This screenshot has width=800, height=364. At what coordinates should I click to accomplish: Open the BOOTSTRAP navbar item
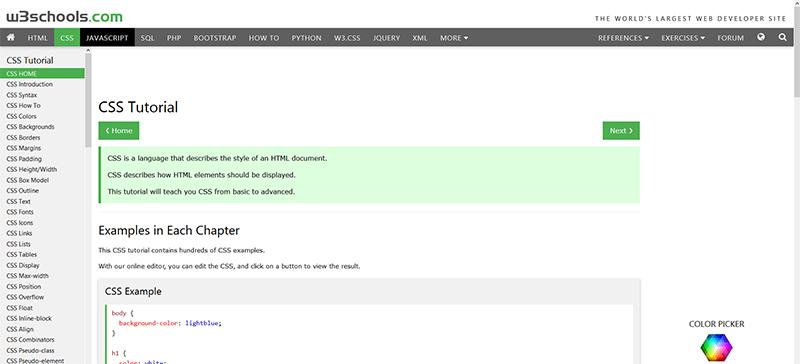point(215,38)
